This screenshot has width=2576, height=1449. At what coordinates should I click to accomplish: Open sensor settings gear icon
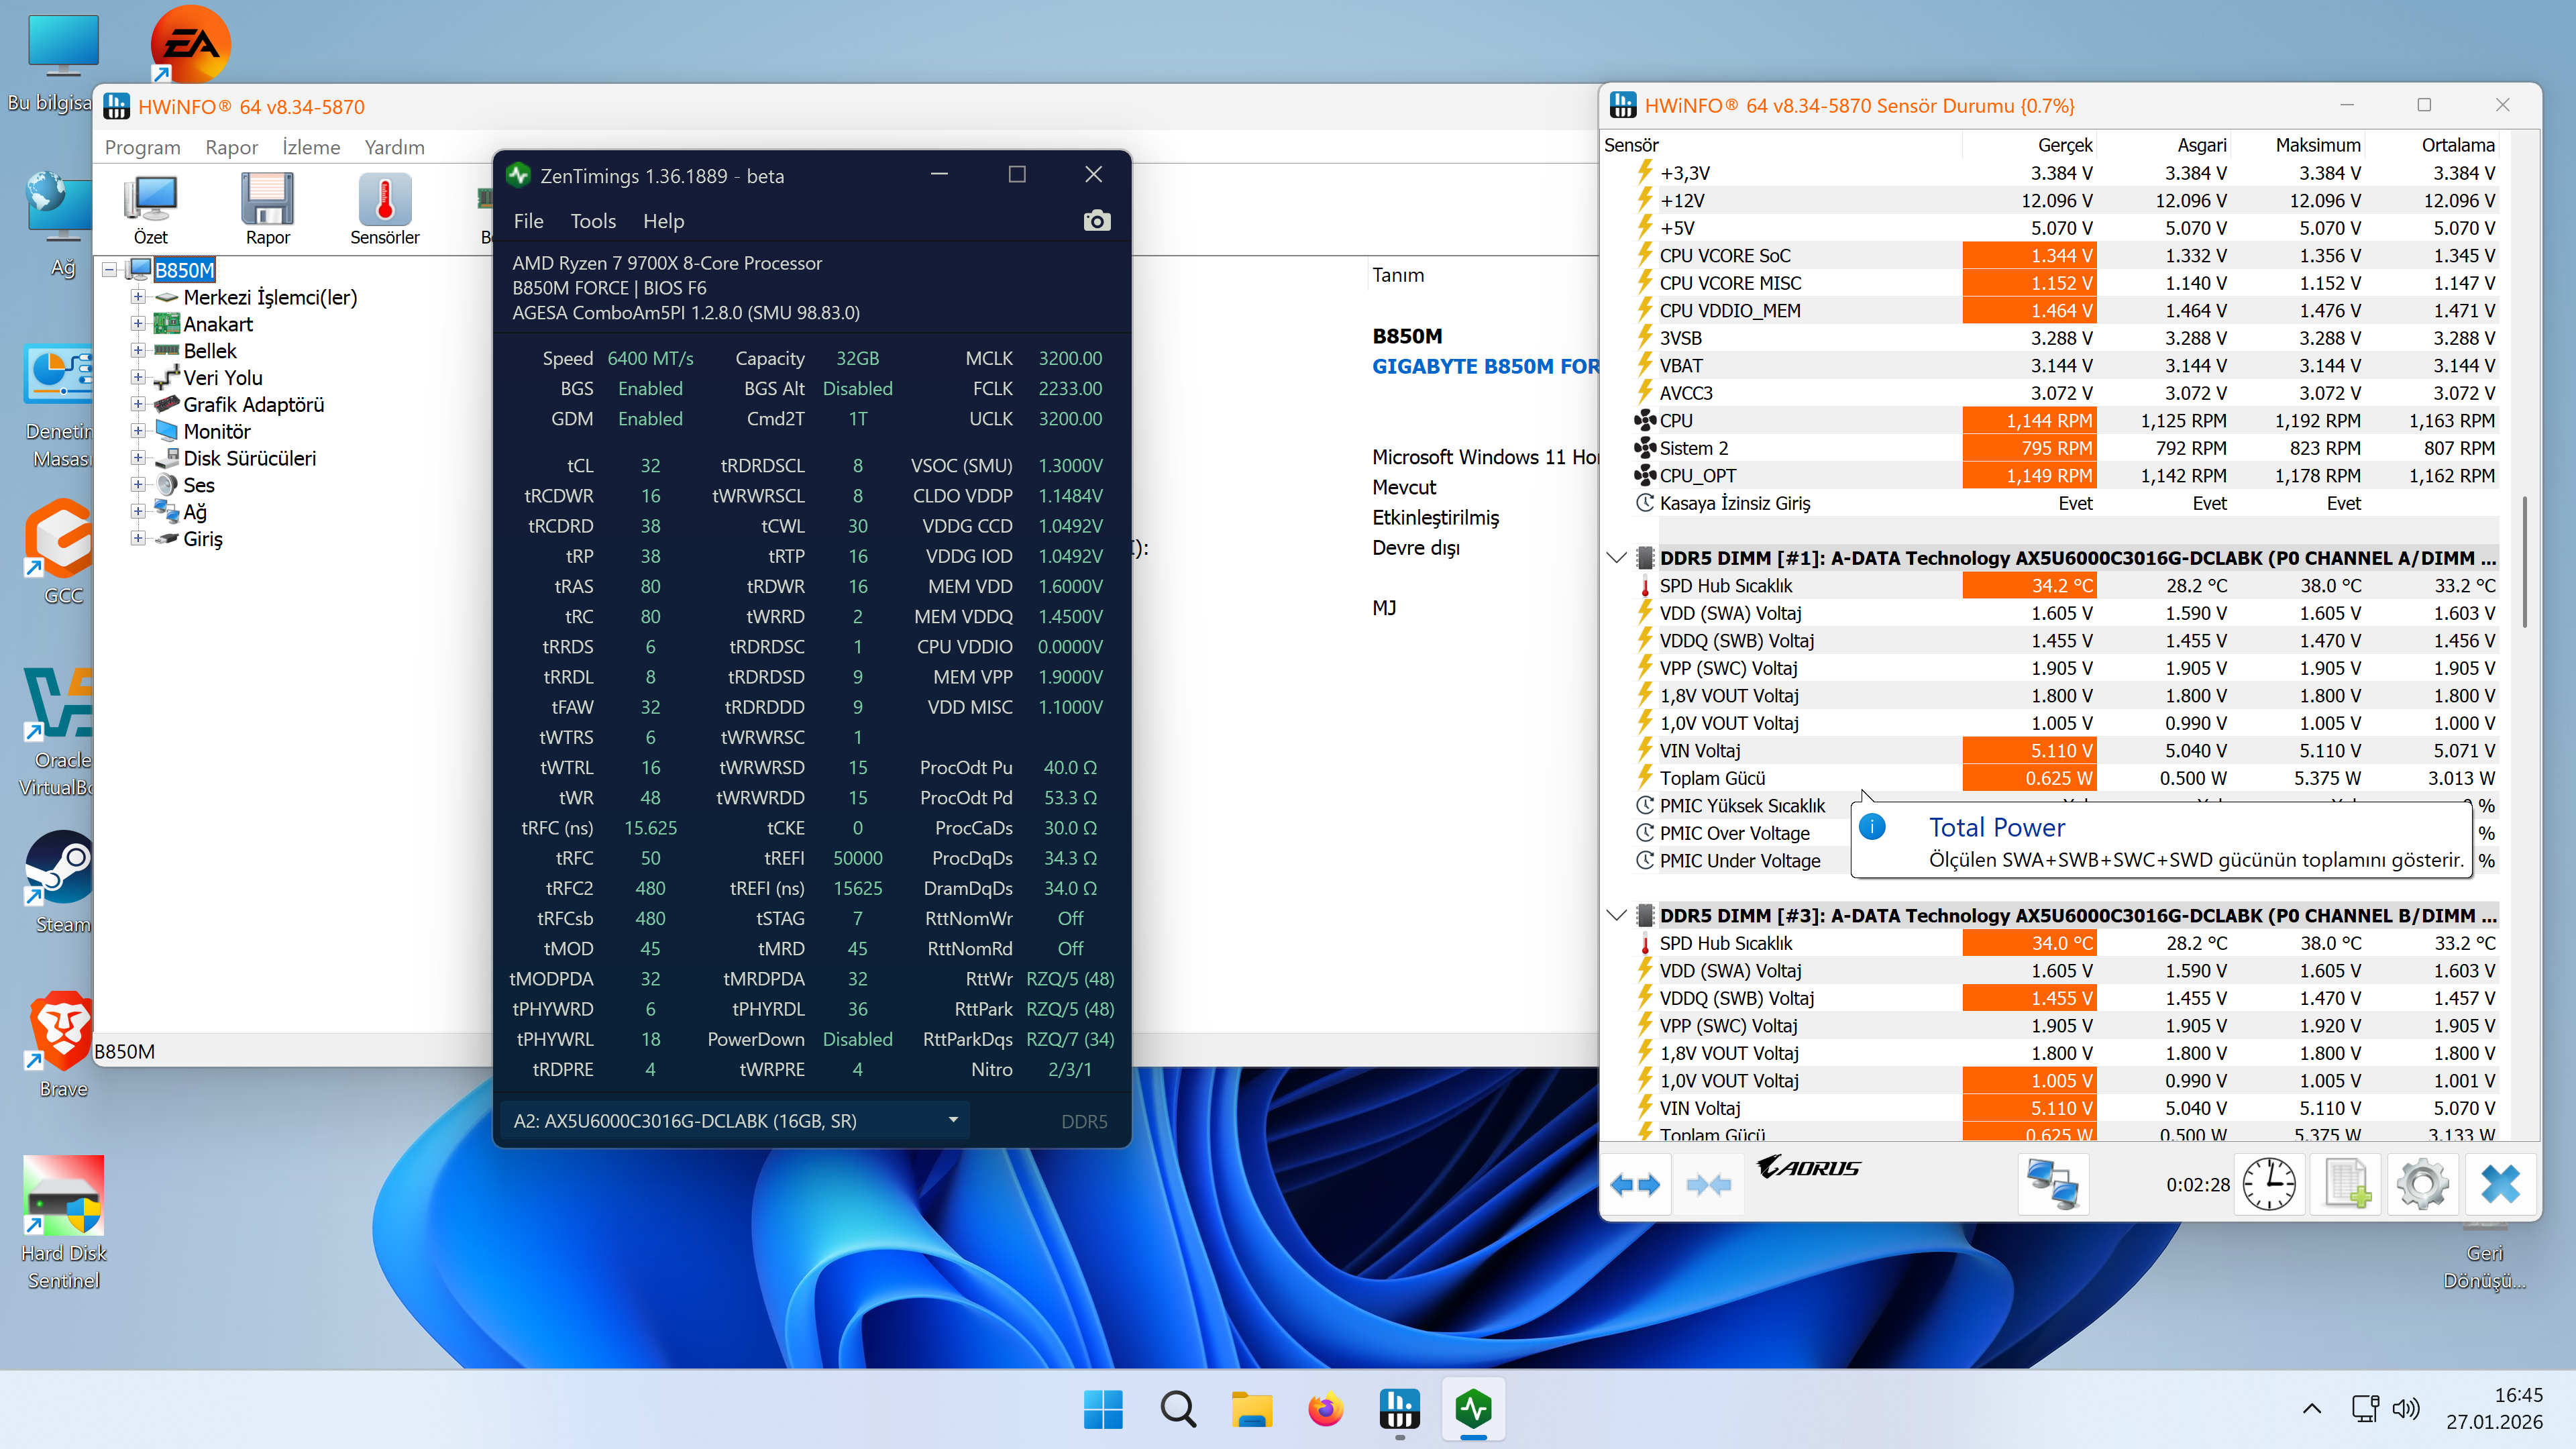point(2423,1185)
